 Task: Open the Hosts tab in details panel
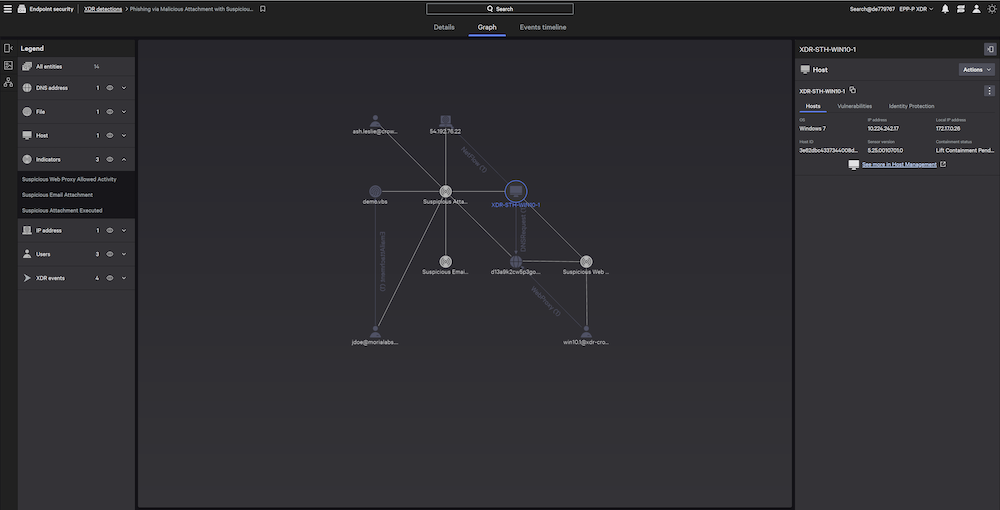tap(812, 106)
